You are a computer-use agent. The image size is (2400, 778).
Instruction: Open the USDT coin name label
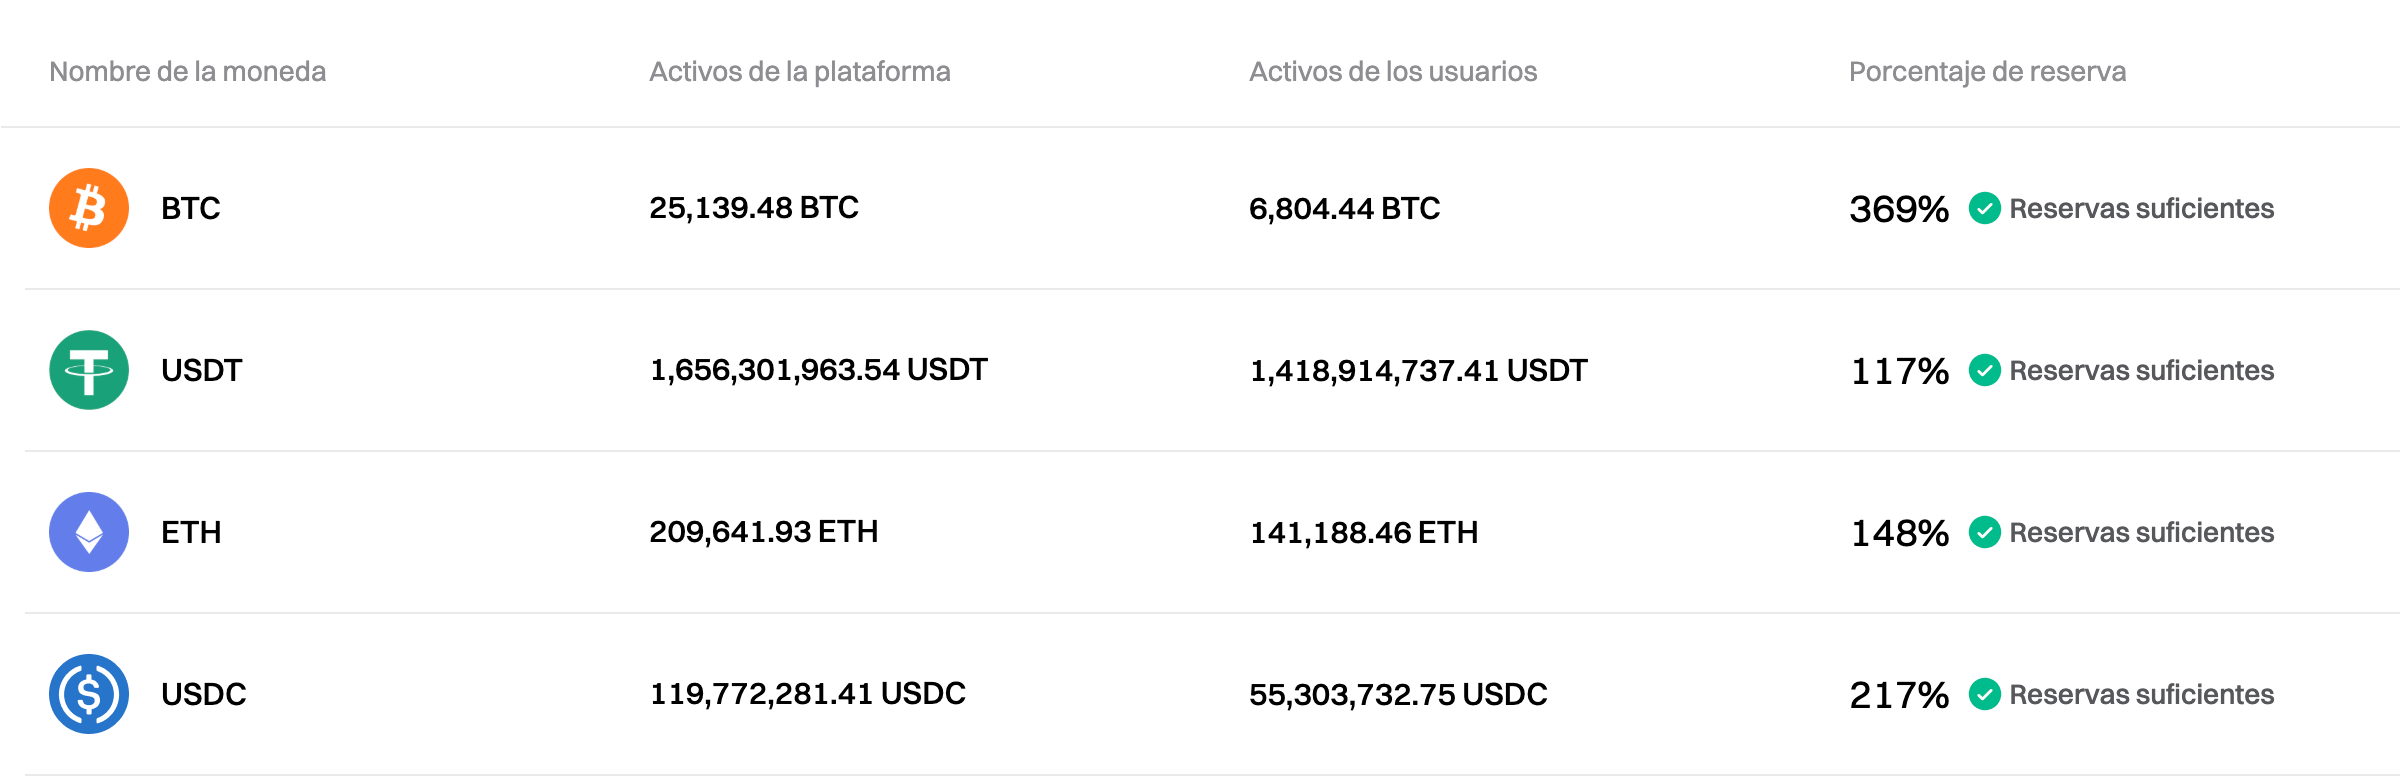pos(201,370)
